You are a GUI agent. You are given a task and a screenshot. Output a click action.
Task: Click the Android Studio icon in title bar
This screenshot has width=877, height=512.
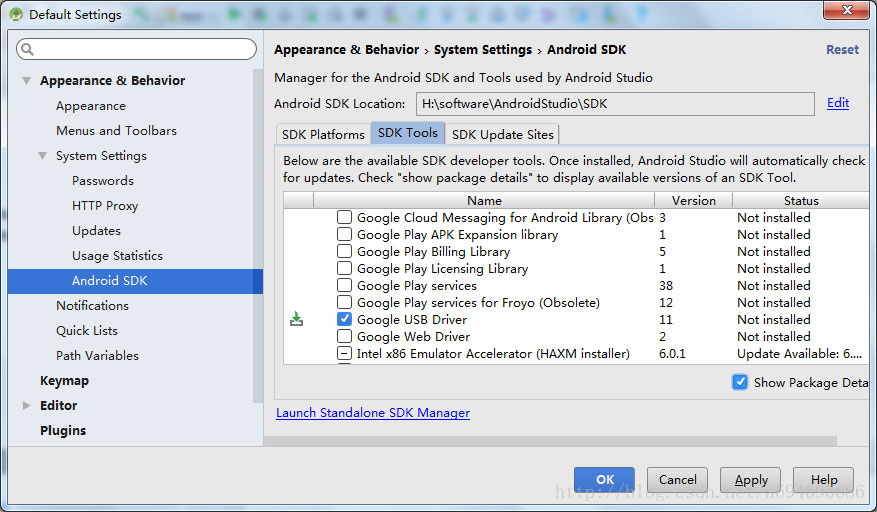(x=15, y=15)
